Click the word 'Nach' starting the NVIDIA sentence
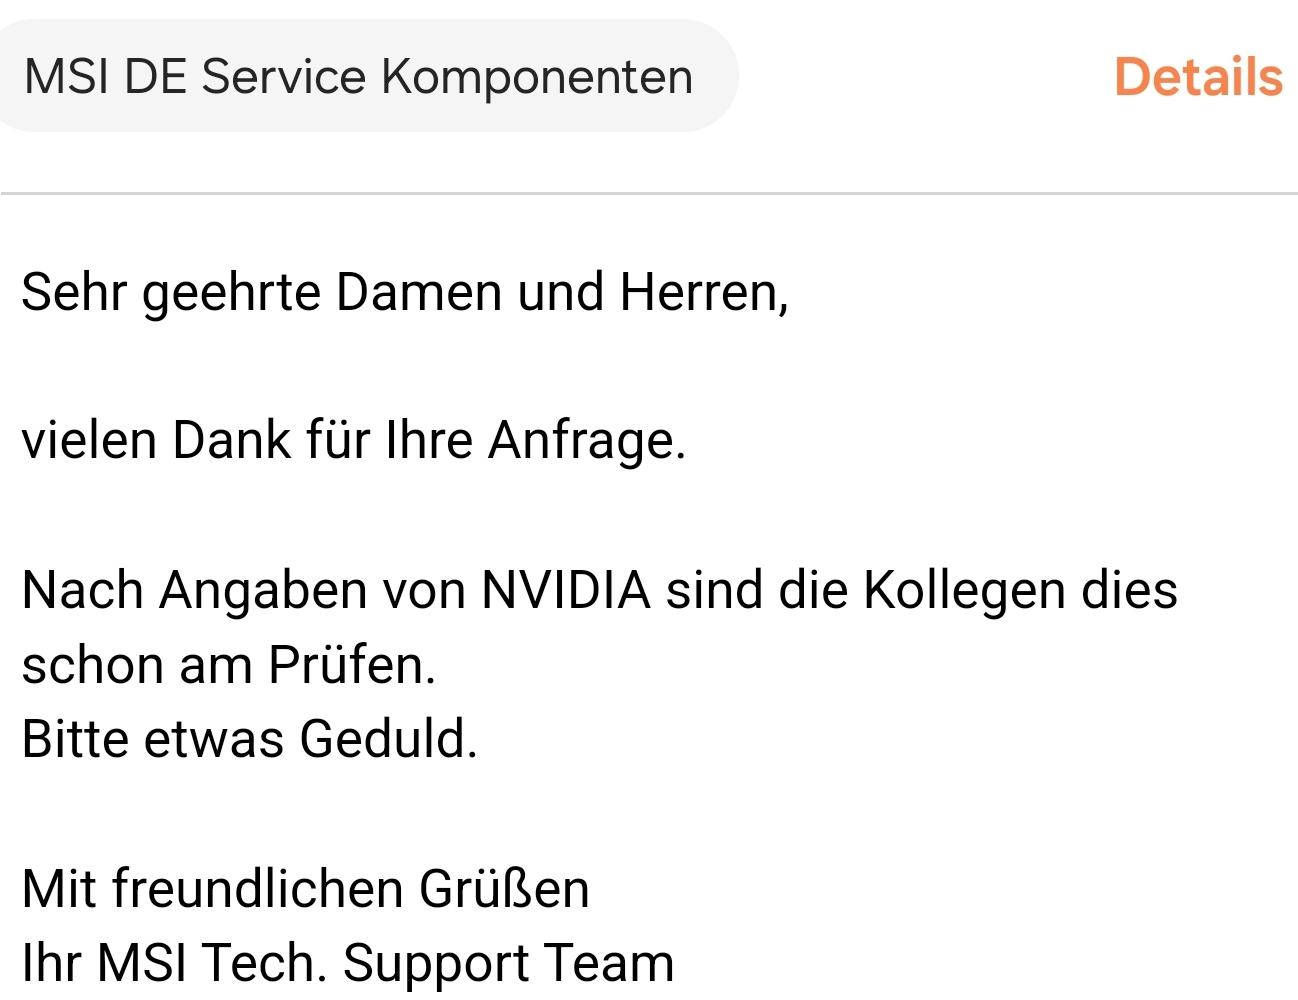The width and height of the screenshot is (1298, 1000). (82, 589)
